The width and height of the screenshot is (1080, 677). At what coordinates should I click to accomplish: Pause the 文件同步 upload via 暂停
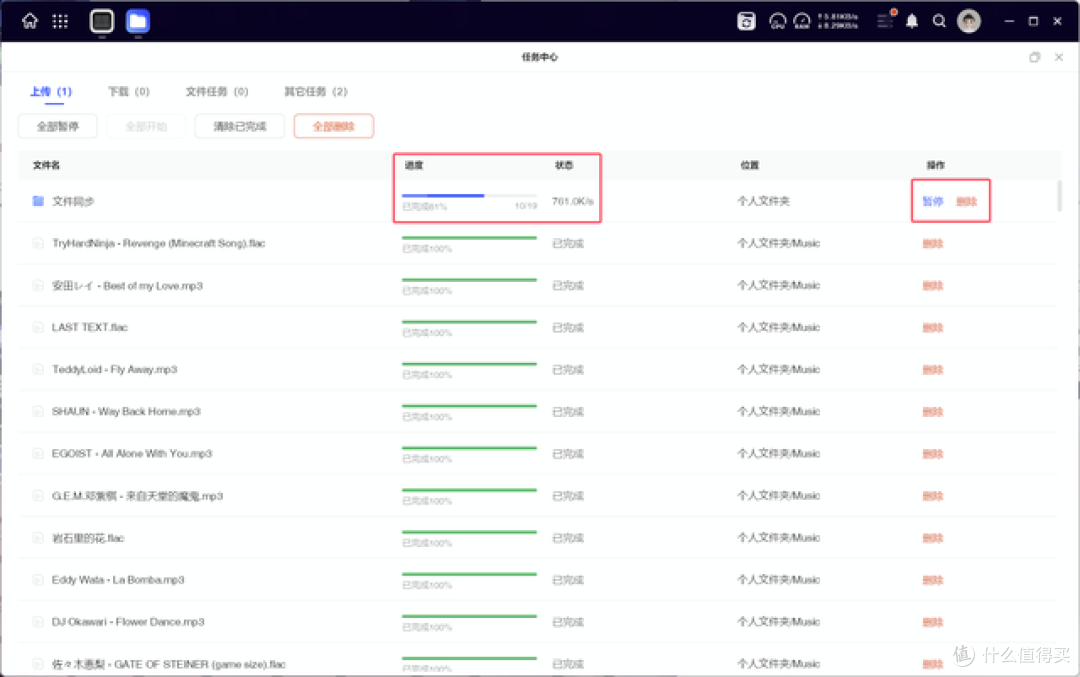click(933, 201)
